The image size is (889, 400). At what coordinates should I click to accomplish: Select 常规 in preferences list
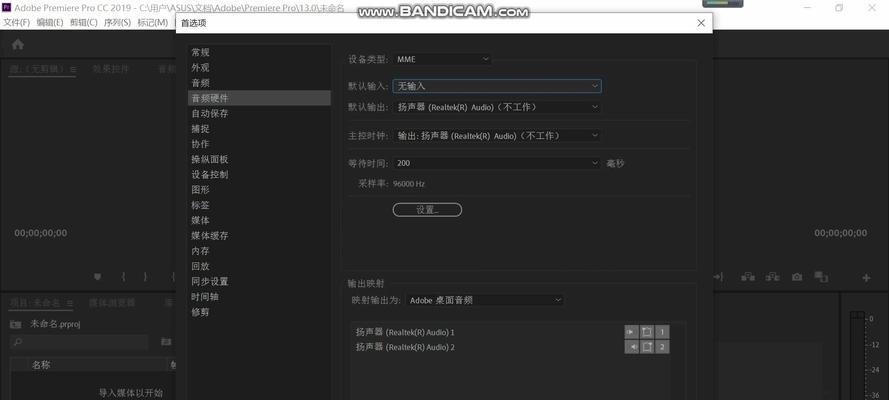click(x=259, y=52)
